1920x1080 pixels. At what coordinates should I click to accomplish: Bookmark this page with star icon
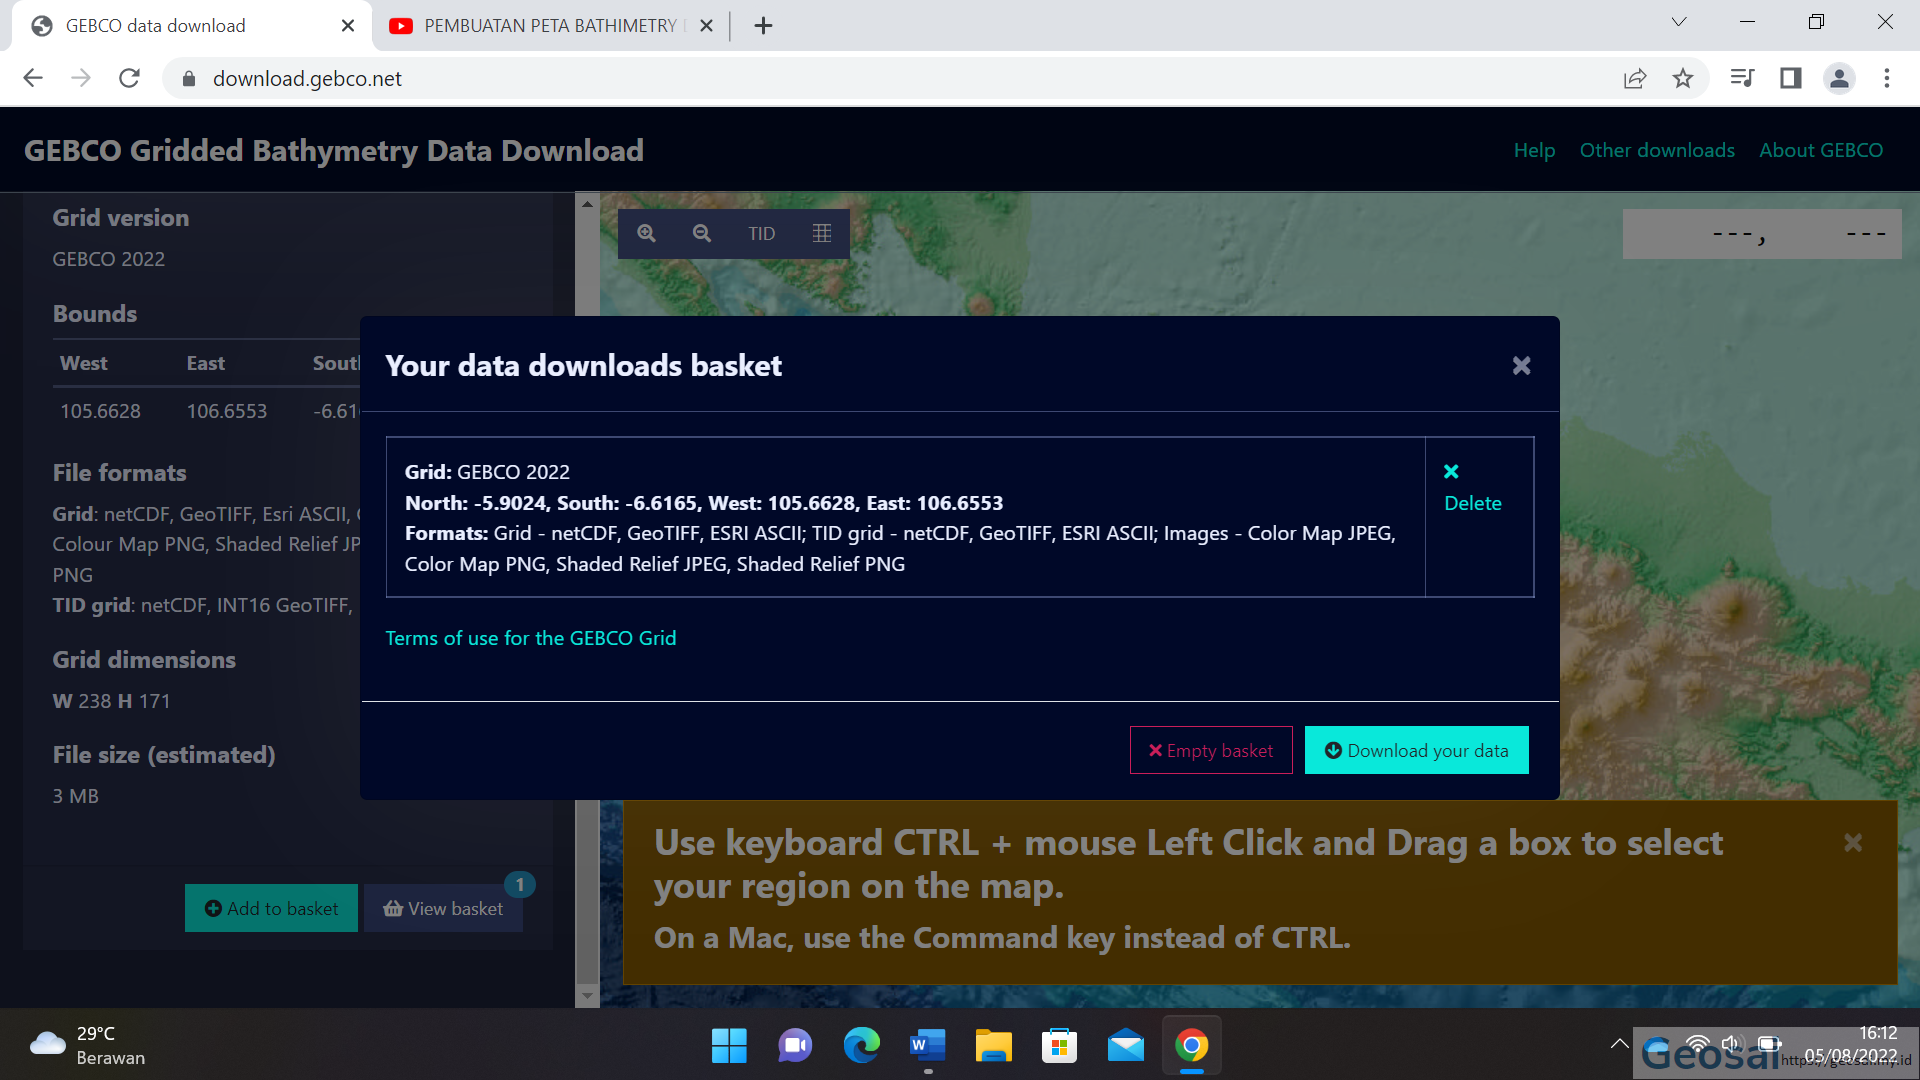pyautogui.click(x=1683, y=78)
